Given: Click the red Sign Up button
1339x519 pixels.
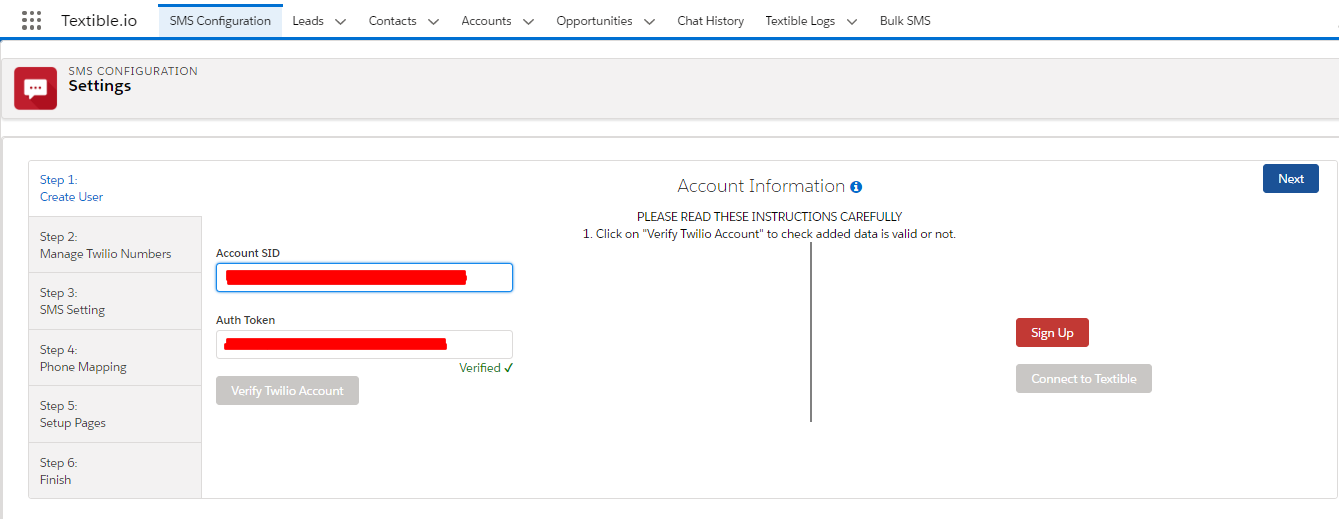Looking at the screenshot, I should click(1052, 333).
